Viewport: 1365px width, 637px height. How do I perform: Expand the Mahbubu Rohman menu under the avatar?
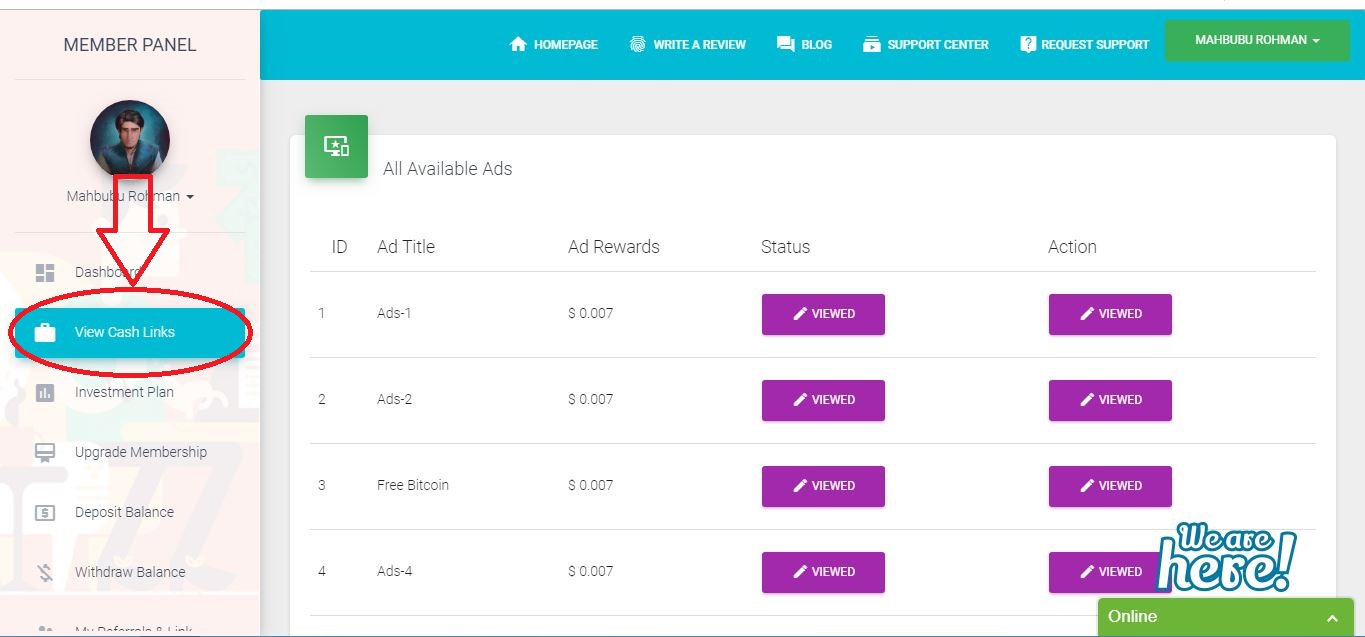coord(130,197)
